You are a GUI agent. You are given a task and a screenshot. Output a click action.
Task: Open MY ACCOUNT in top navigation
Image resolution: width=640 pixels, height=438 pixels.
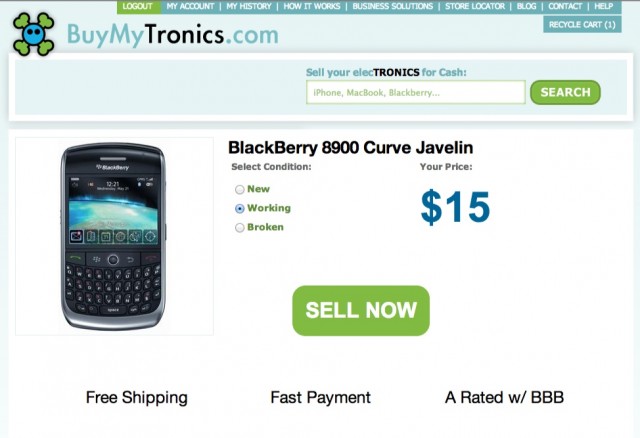[190, 7]
